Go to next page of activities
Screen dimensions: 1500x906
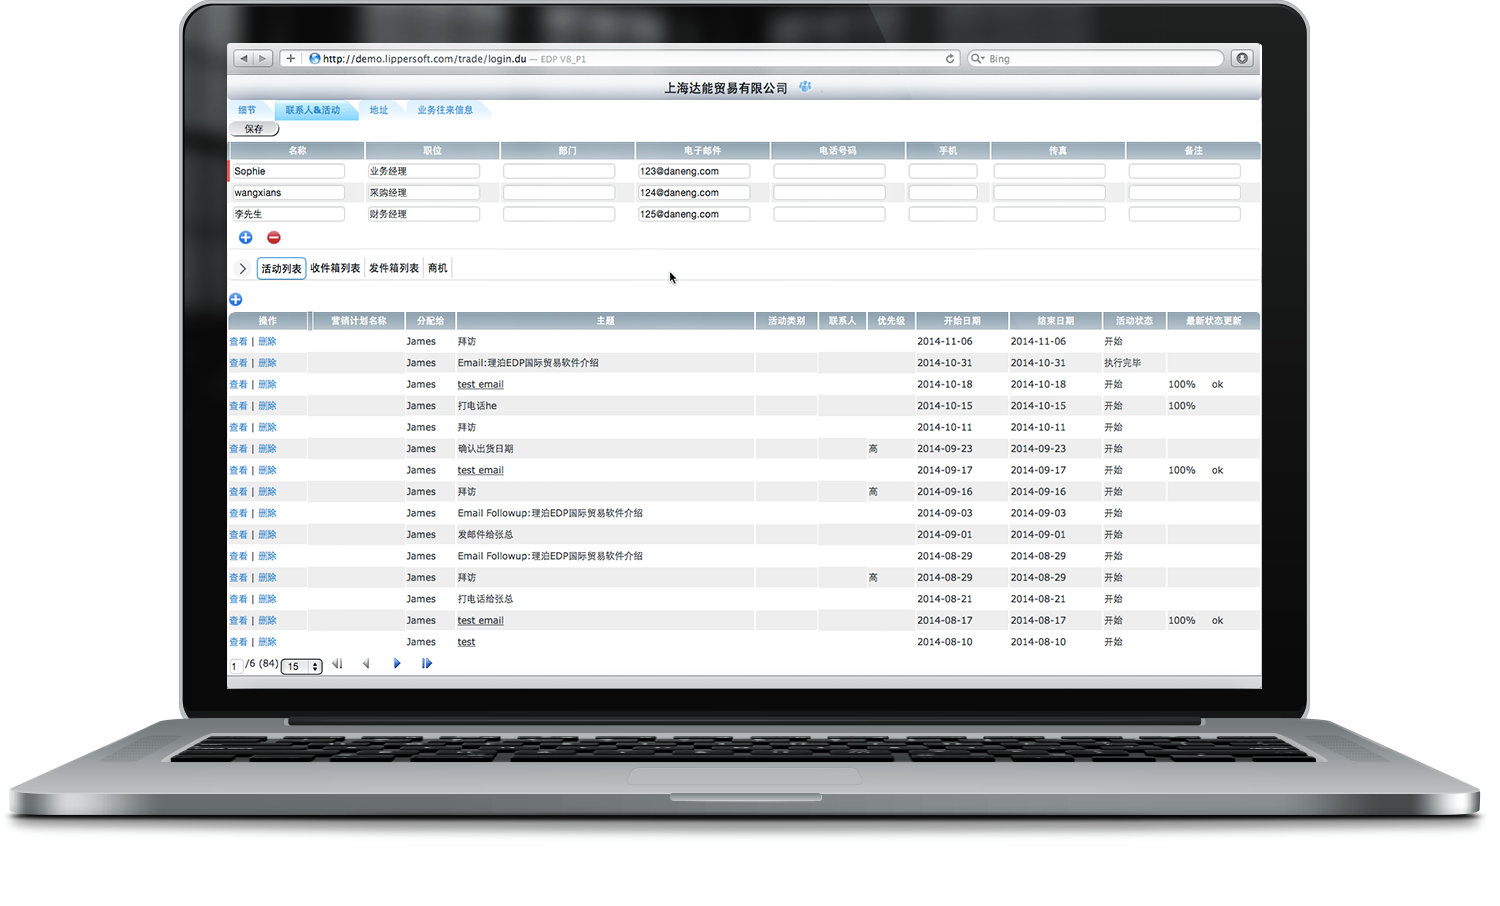click(397, 664)
